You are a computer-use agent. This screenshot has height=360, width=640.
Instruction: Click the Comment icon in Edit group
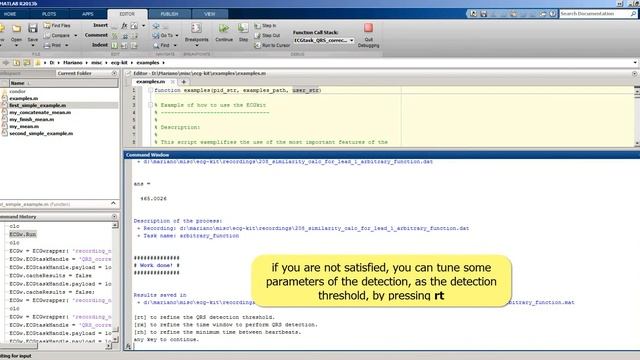pos(115,36)
